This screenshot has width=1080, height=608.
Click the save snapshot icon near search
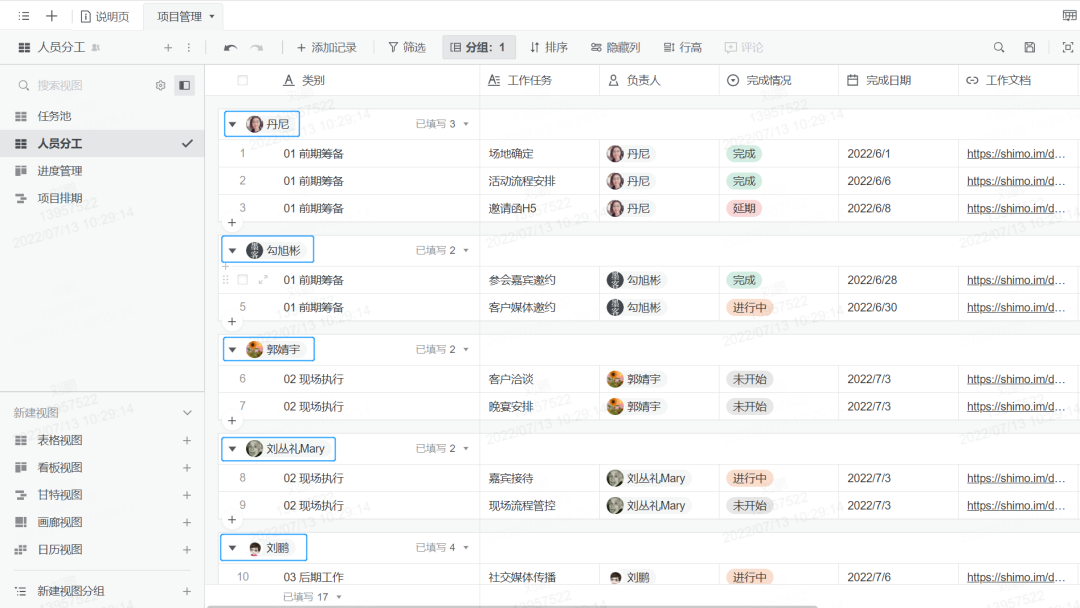tap(1028, 47)
